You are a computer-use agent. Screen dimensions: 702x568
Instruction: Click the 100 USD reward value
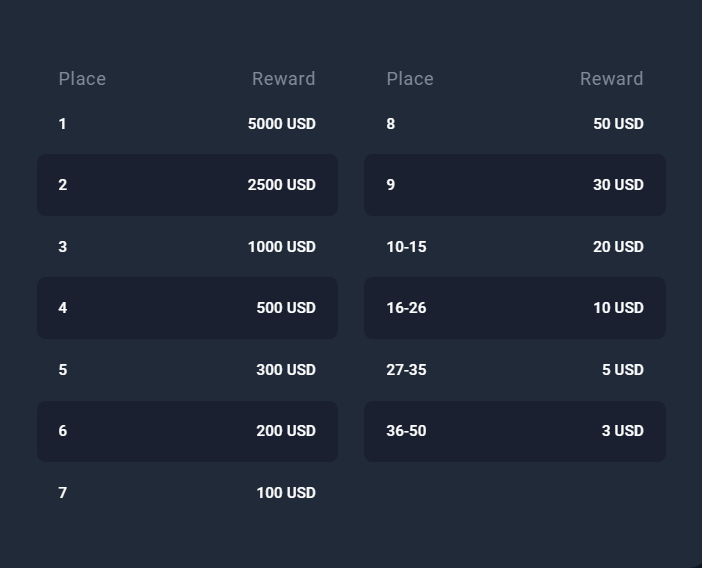coord(285,493)
